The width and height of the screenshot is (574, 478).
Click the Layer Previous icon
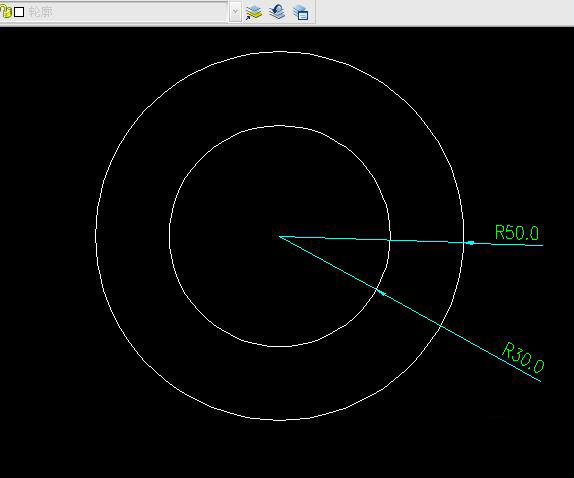277,12
